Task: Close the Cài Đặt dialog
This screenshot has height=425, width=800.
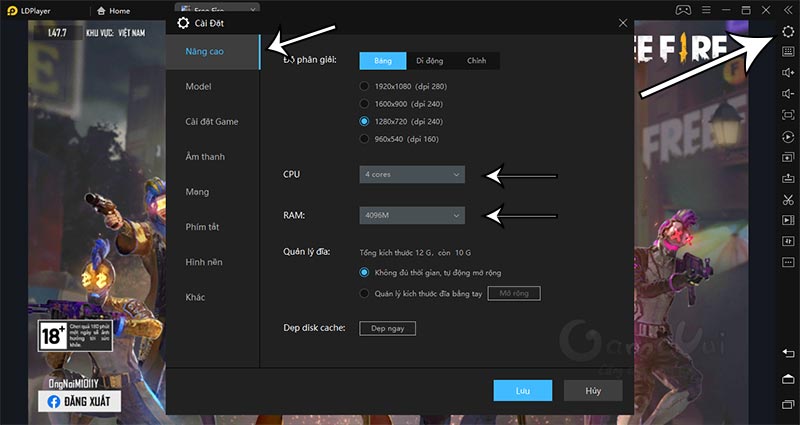Action: 622,23
